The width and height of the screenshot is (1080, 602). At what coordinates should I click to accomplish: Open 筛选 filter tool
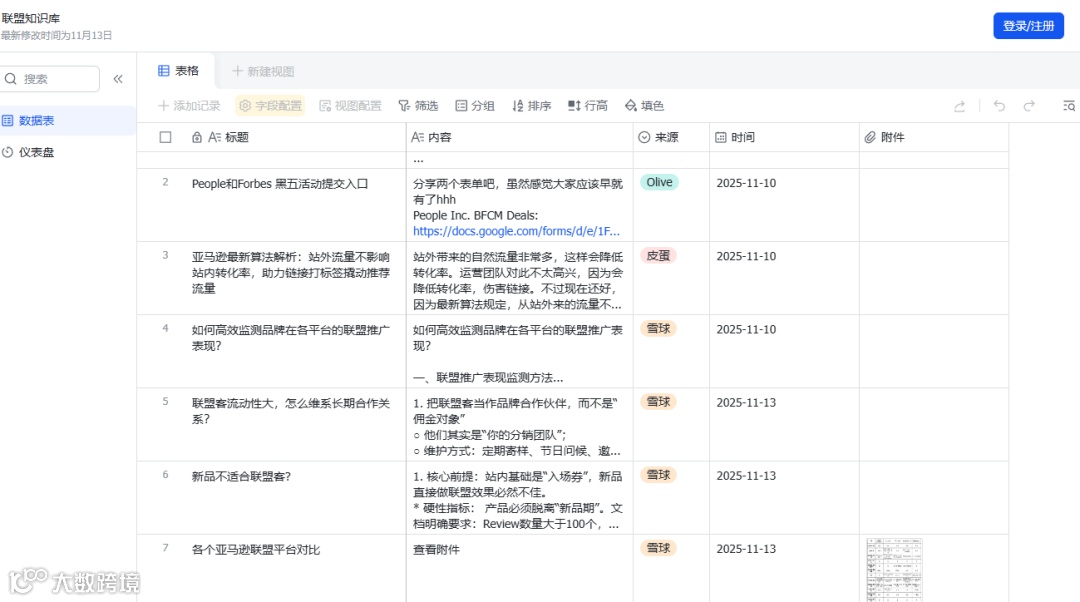[x=418, y=106]
